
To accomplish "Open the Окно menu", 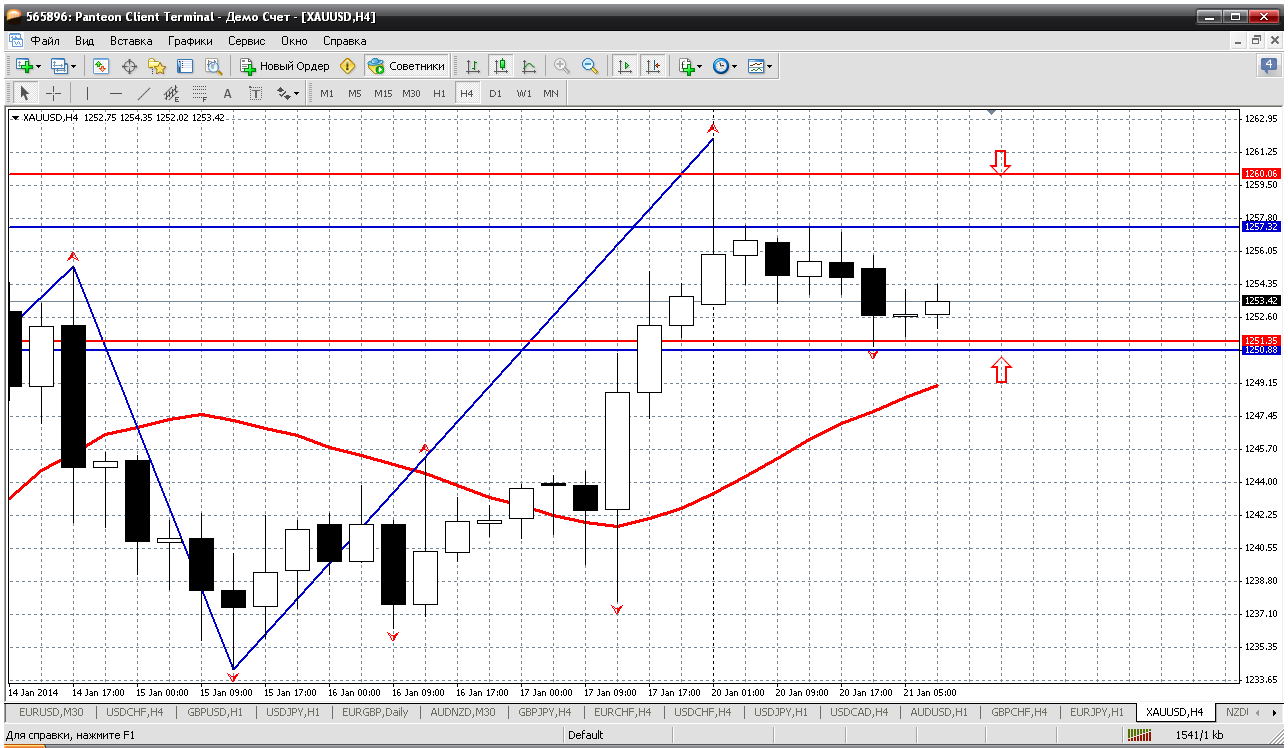I will 294,41.
